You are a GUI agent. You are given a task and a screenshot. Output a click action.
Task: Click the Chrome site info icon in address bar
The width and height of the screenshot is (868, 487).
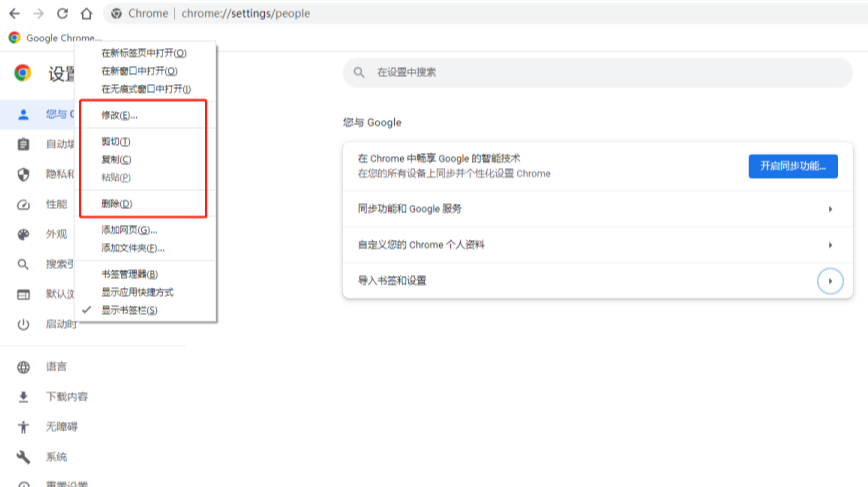click(116, 13)
